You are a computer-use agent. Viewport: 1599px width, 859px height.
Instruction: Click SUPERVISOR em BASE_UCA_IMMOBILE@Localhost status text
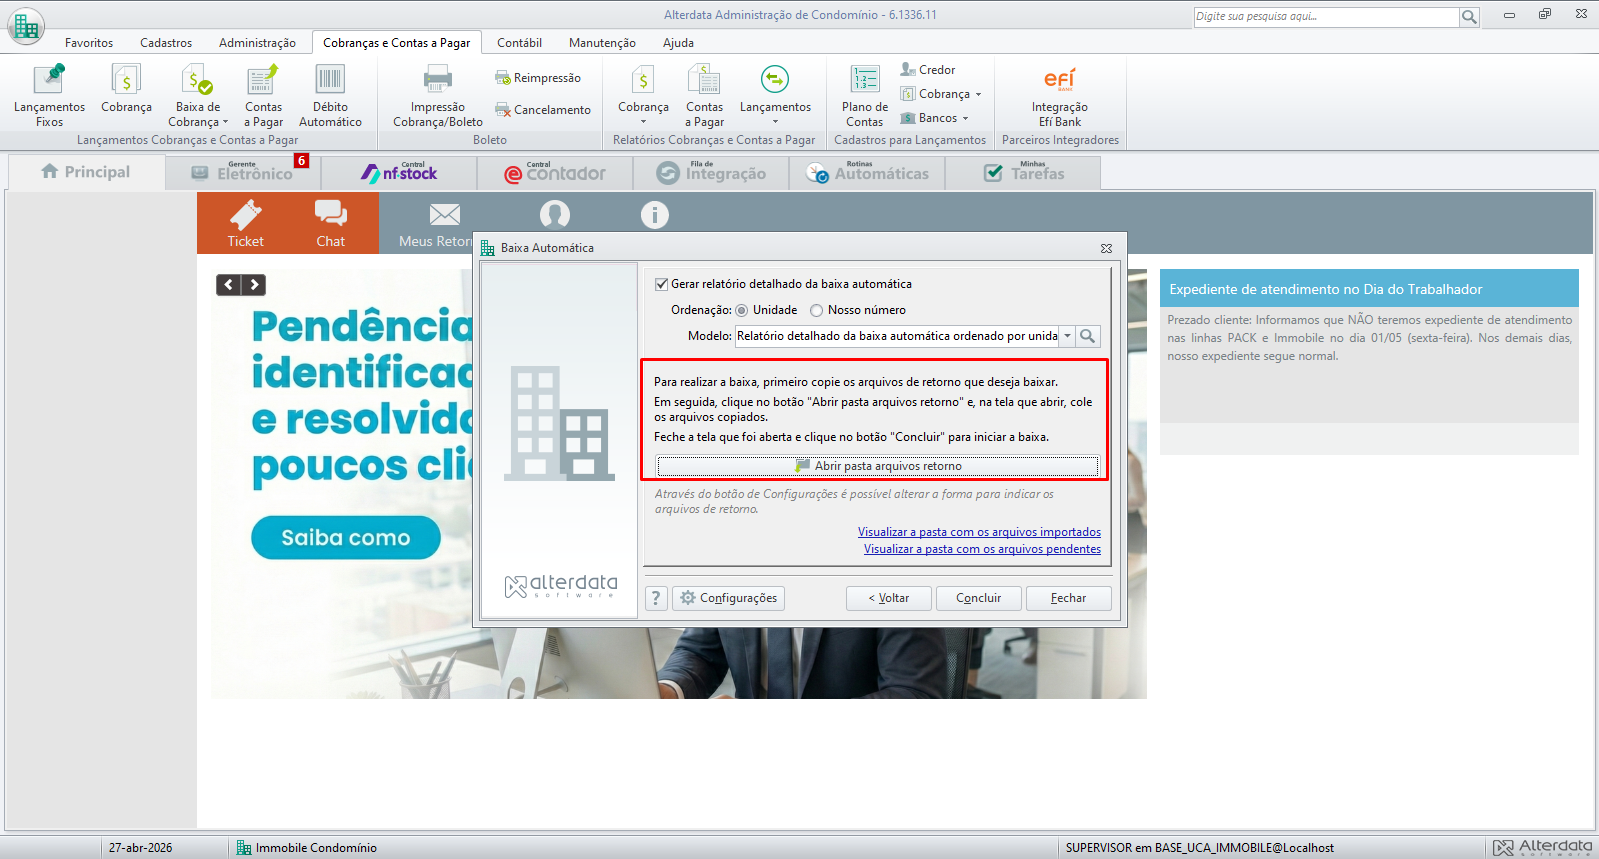pos(1200,848)
